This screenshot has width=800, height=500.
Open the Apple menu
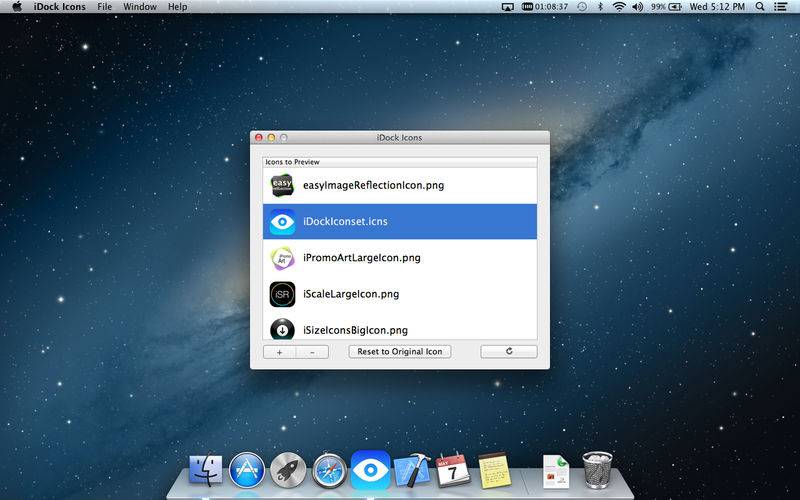click(17, 7)
